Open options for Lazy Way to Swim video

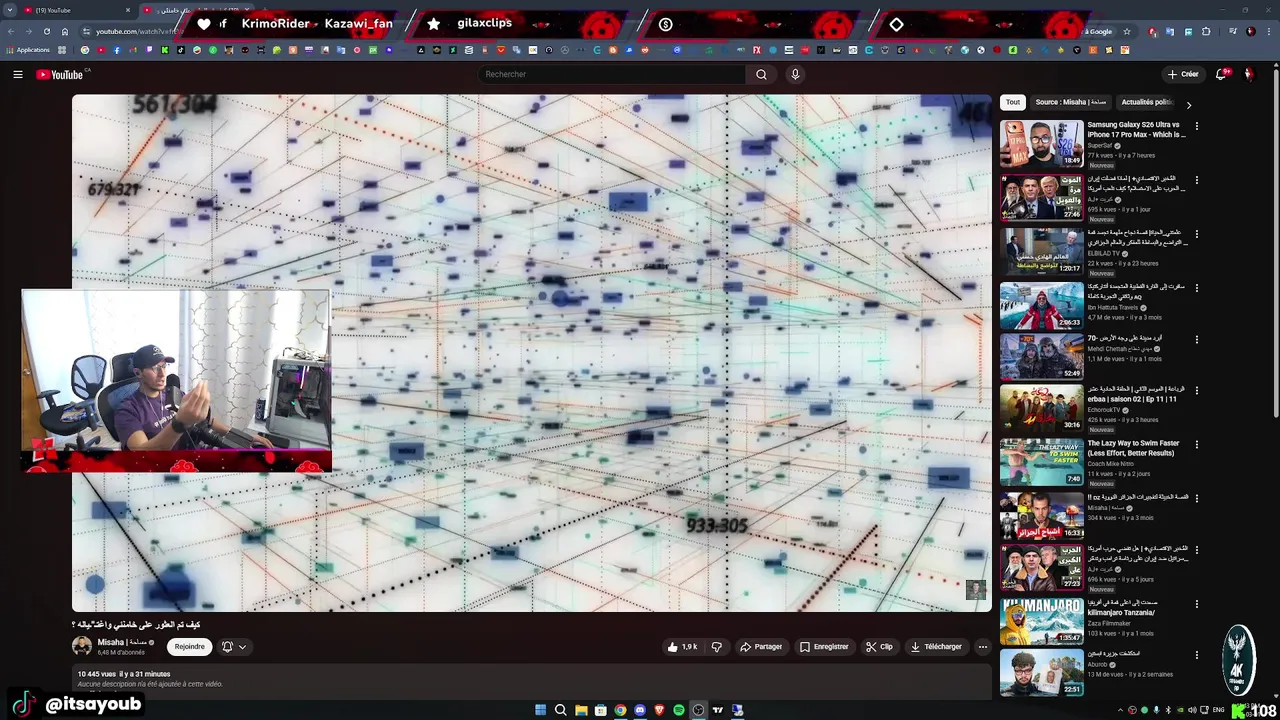coord(1196,444)
